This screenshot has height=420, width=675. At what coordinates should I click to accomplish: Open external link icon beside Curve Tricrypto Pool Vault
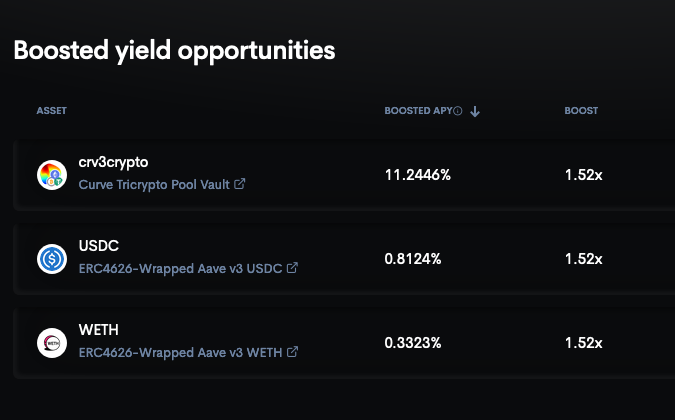point(240,184)
